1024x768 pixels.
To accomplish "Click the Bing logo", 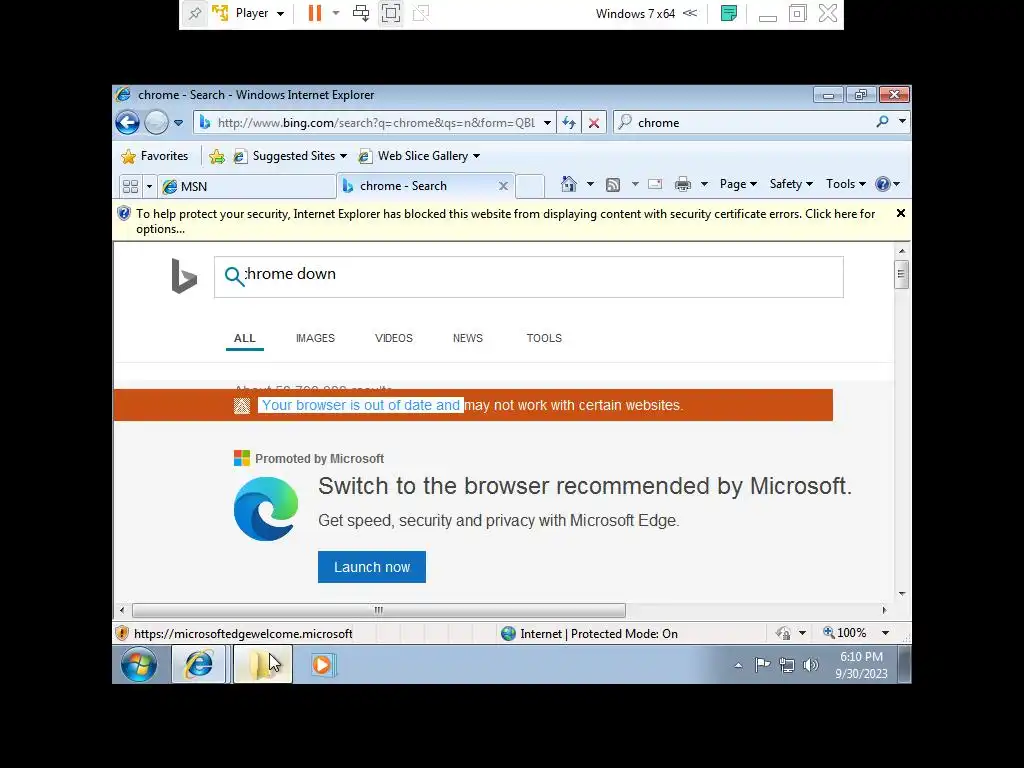I will tap(184, 276).
